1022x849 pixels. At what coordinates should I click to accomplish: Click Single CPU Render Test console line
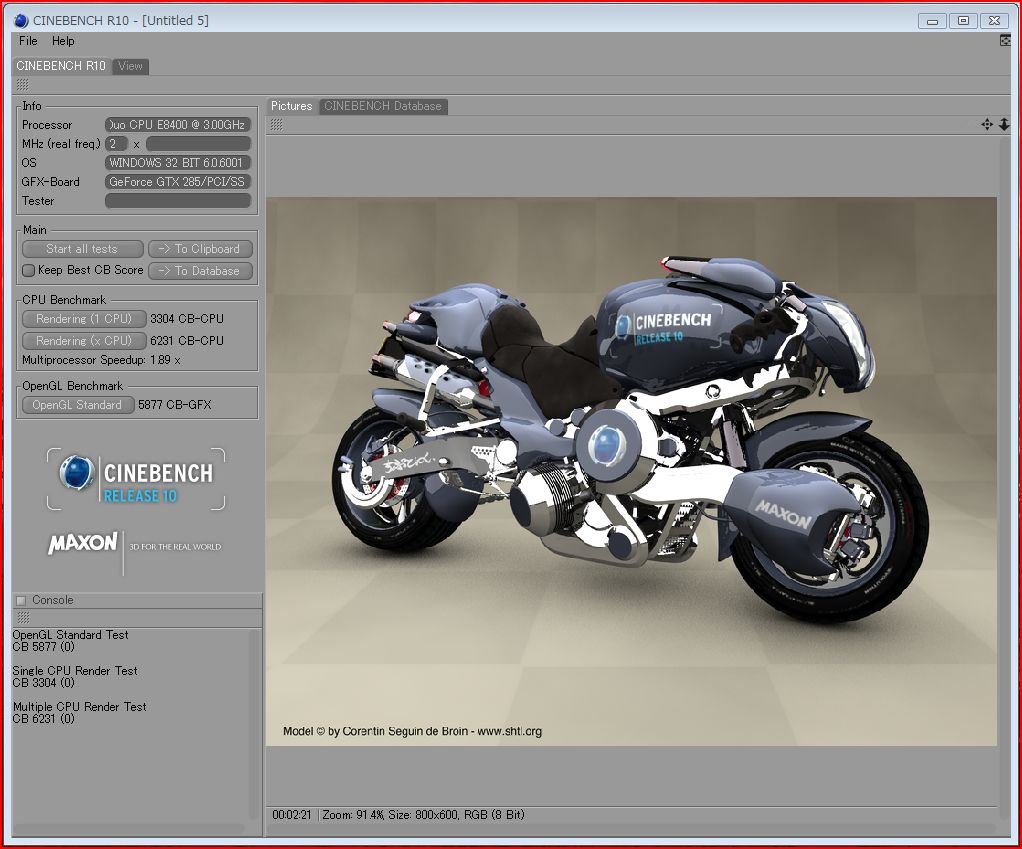click(75, 670)
